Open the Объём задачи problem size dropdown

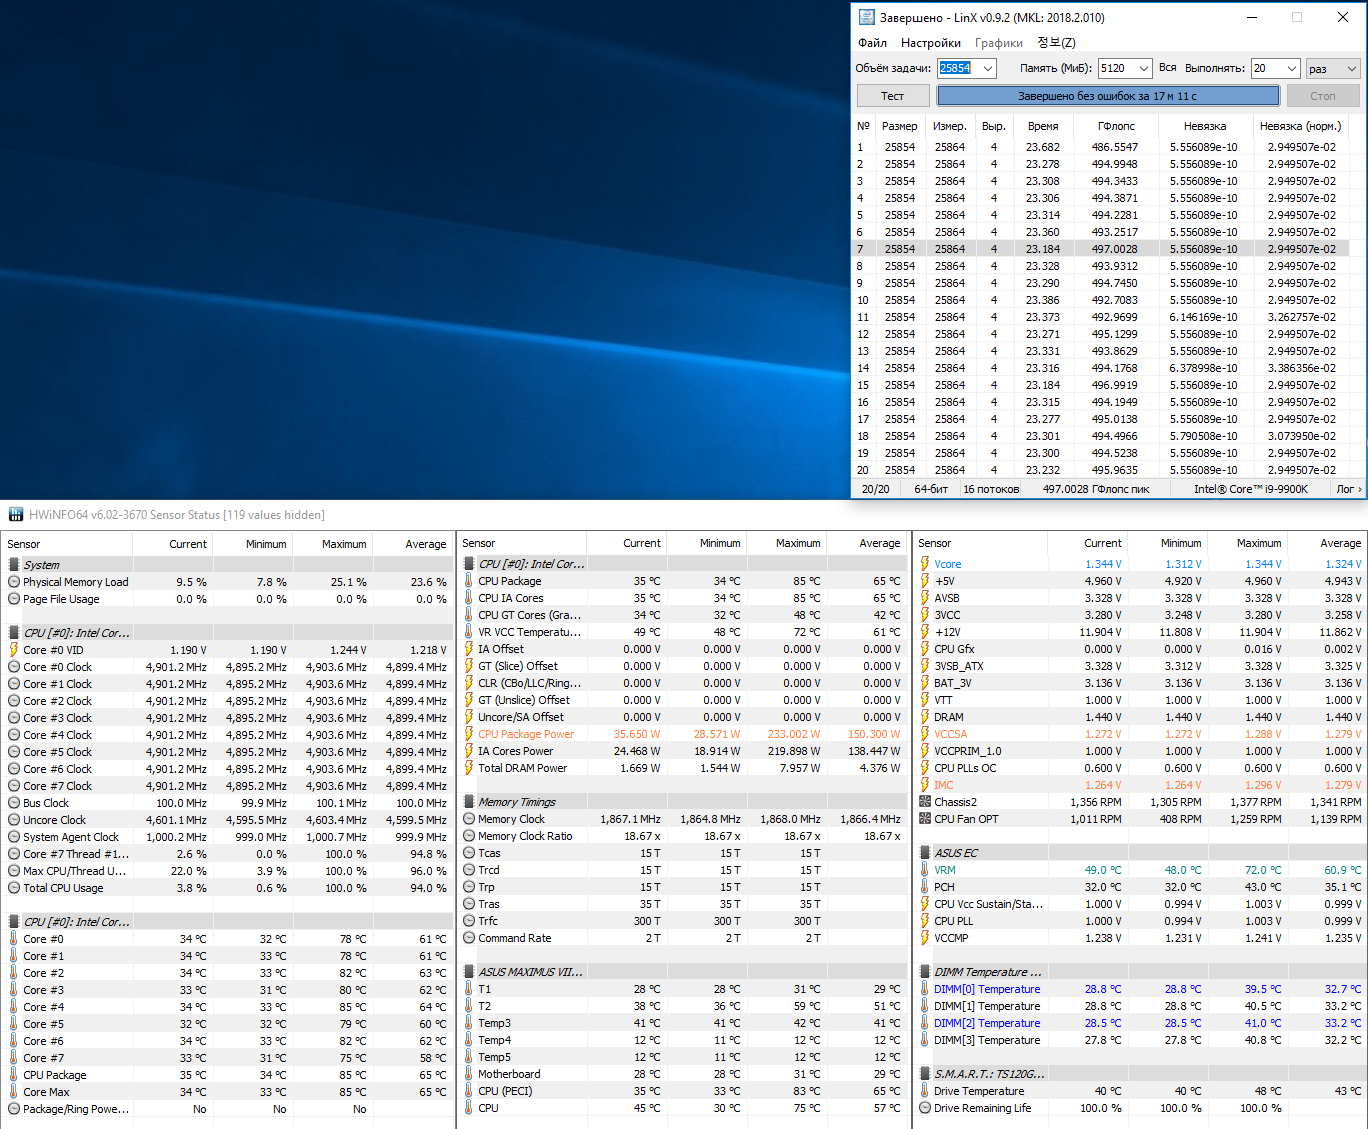point(988,69)
